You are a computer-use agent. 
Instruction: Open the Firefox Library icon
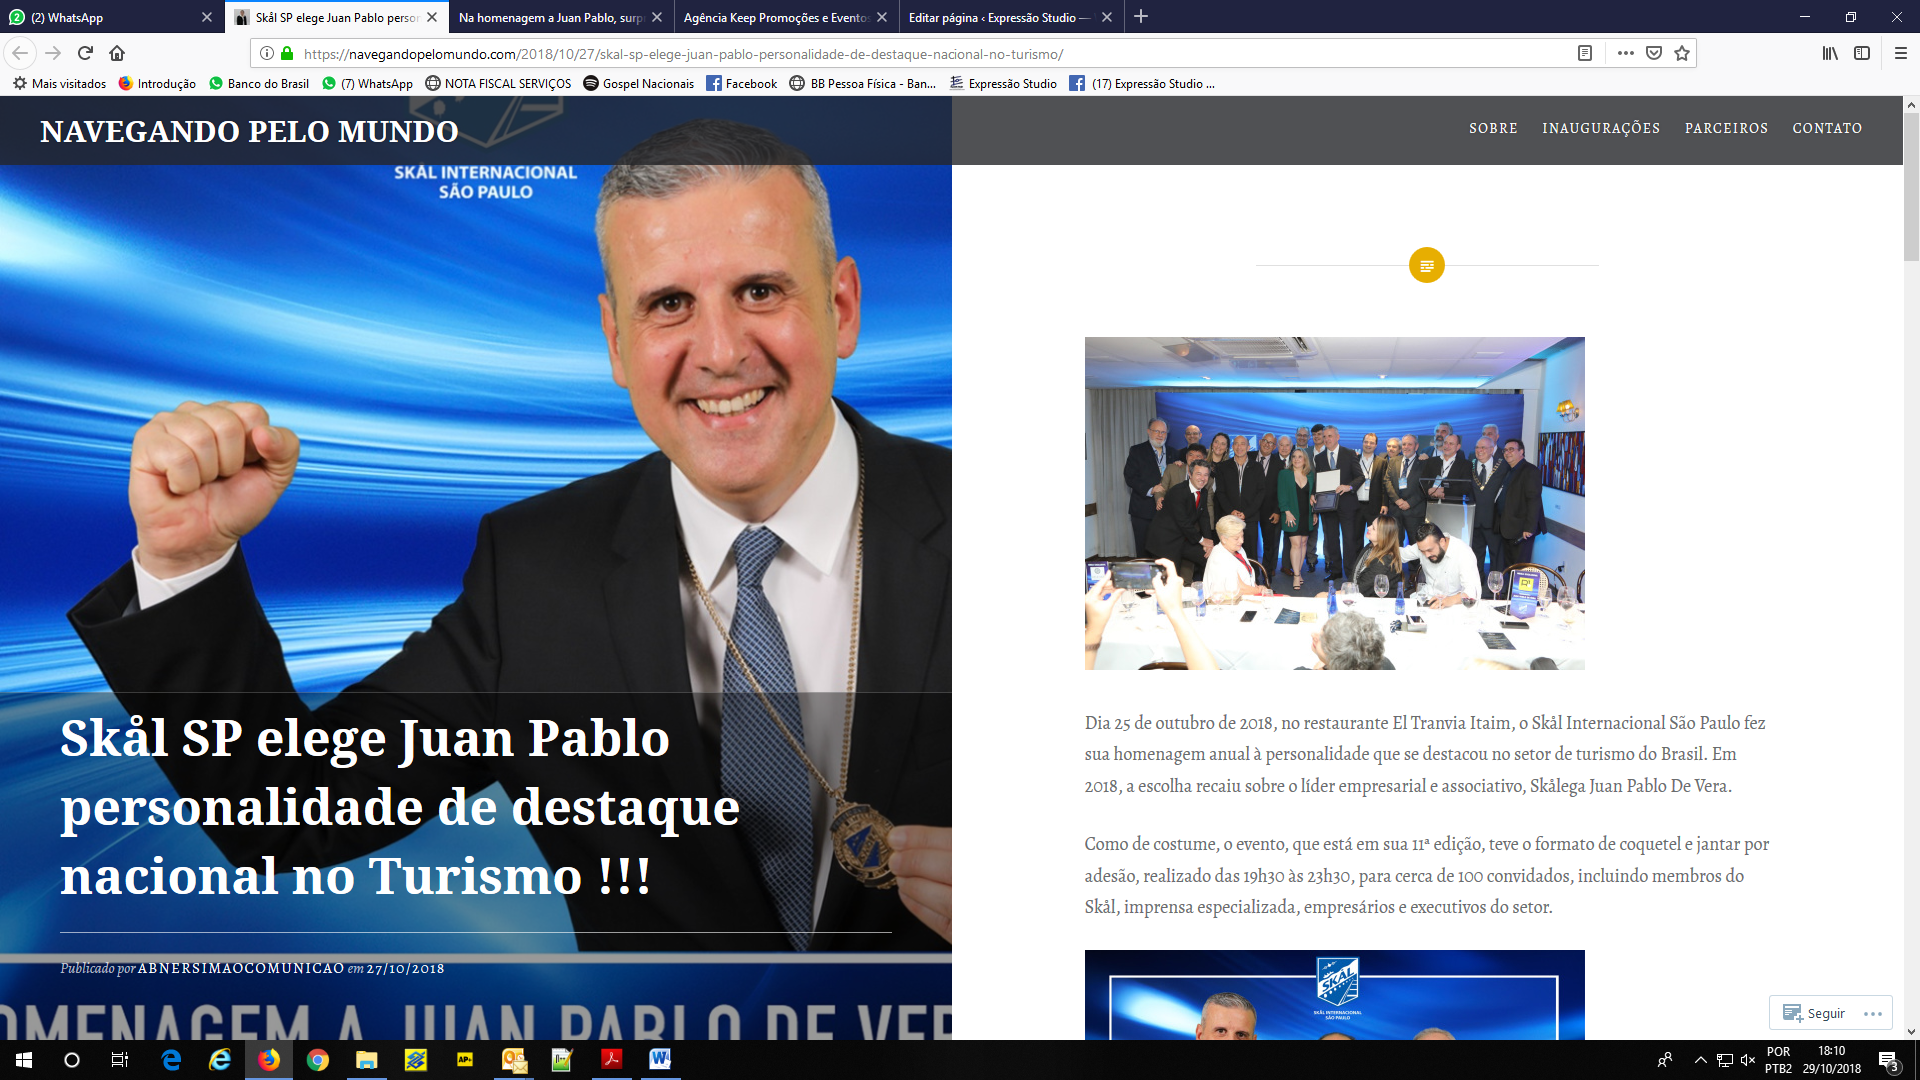pos(1830,53)
